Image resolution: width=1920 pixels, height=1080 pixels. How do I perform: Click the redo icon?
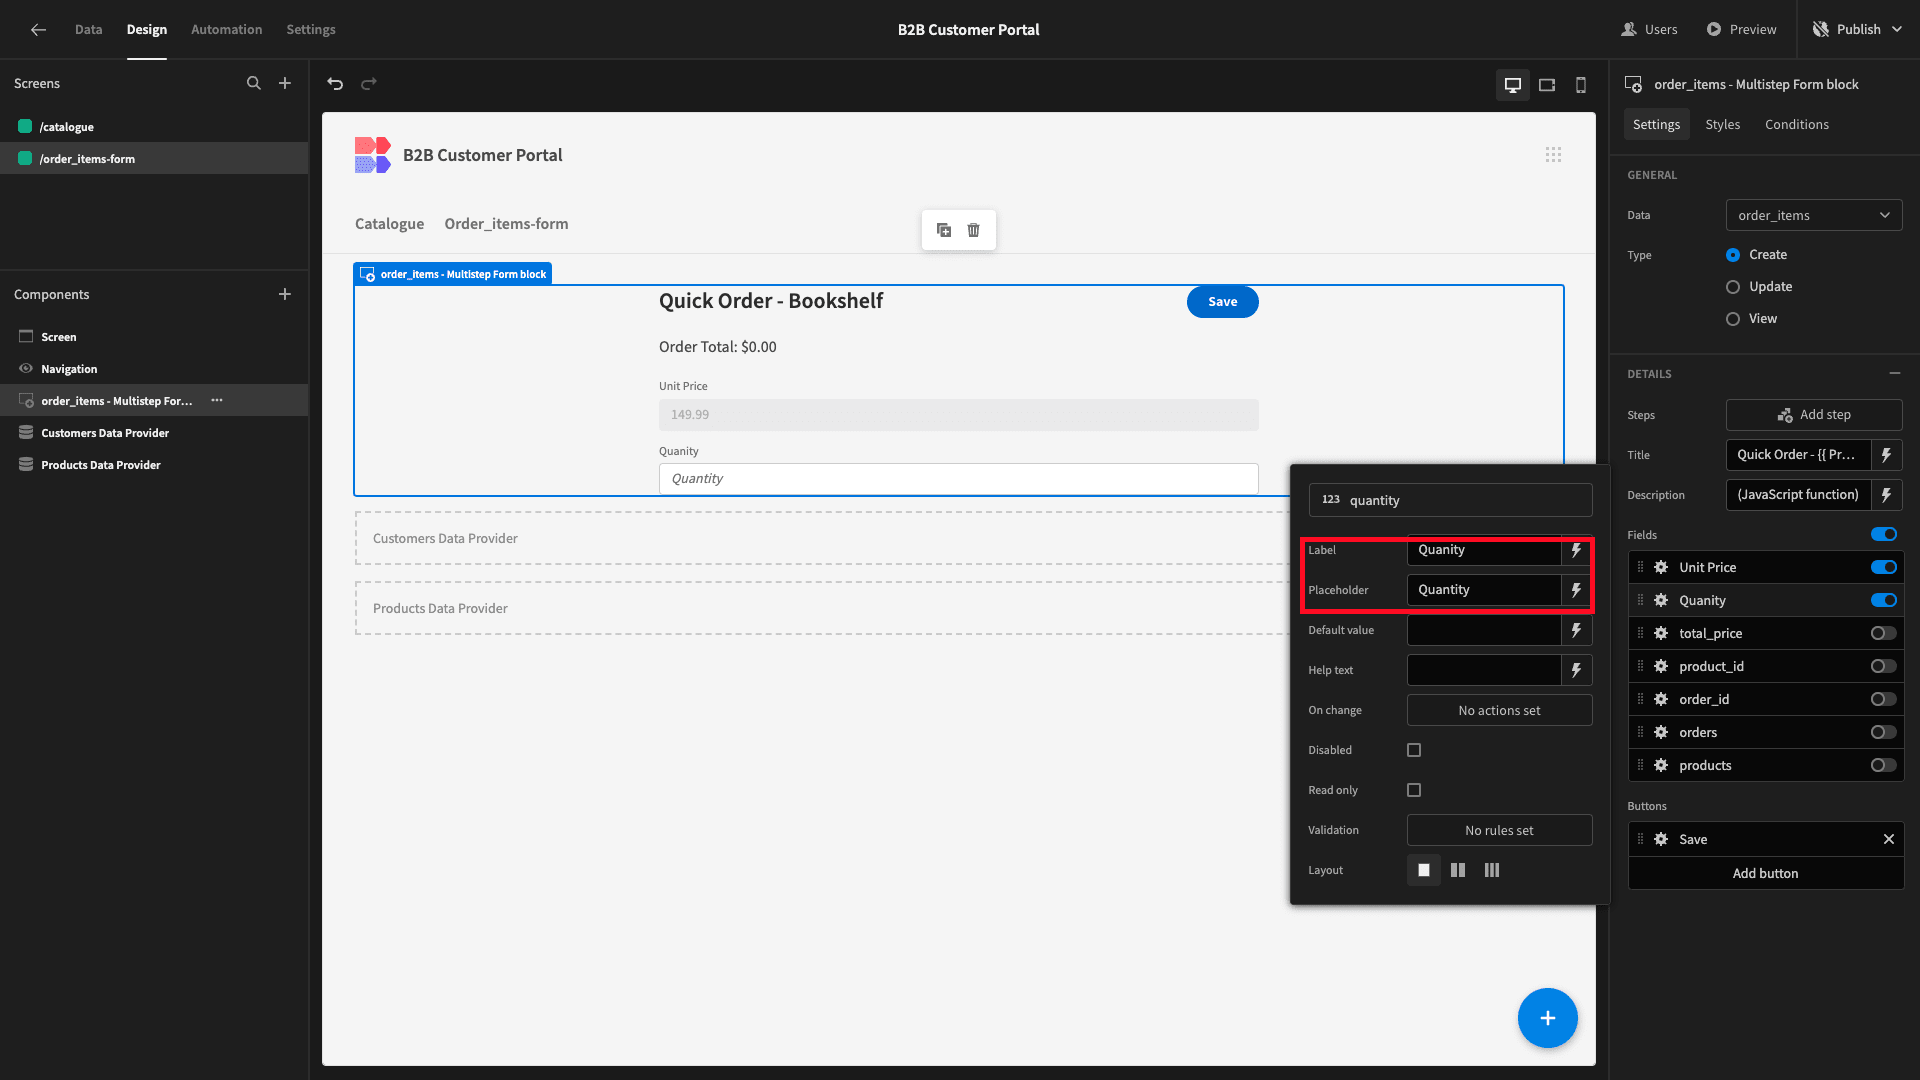369,84
